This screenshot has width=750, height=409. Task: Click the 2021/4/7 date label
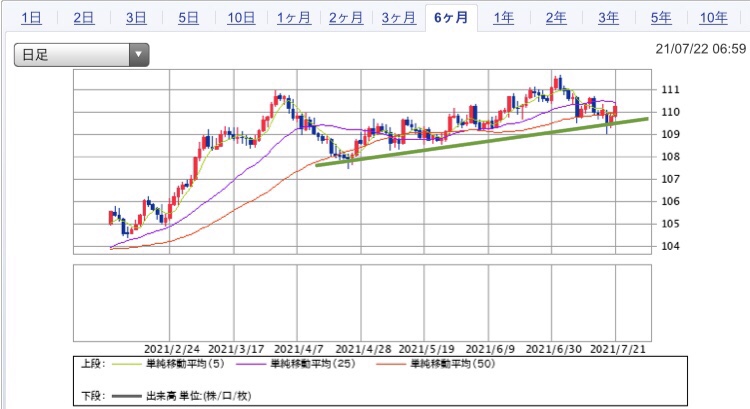tap(298, 349)
